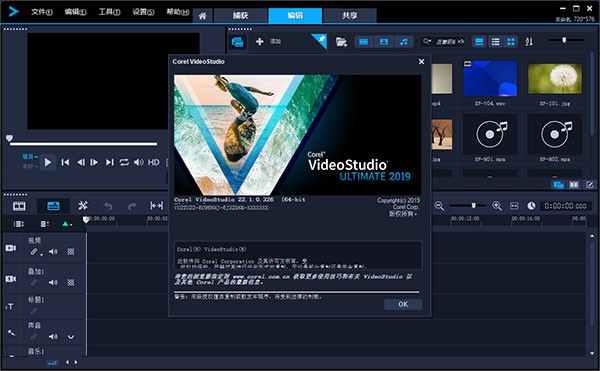Undo the last action
Viewport: 600px width, 371px height.
tap(108, 207)
